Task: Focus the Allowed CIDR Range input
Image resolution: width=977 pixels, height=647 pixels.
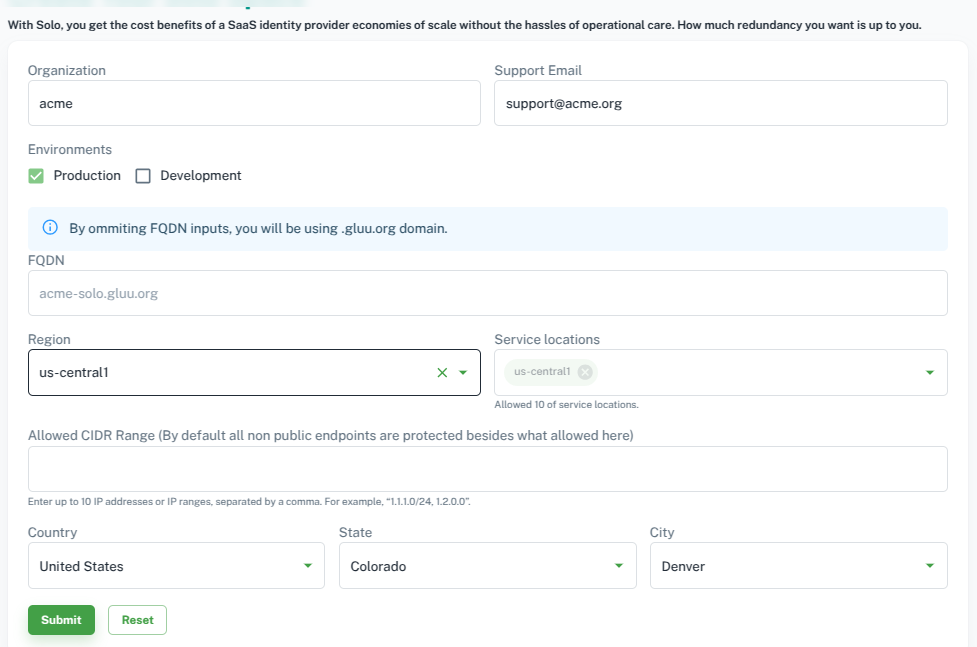Action: point(488,466)
